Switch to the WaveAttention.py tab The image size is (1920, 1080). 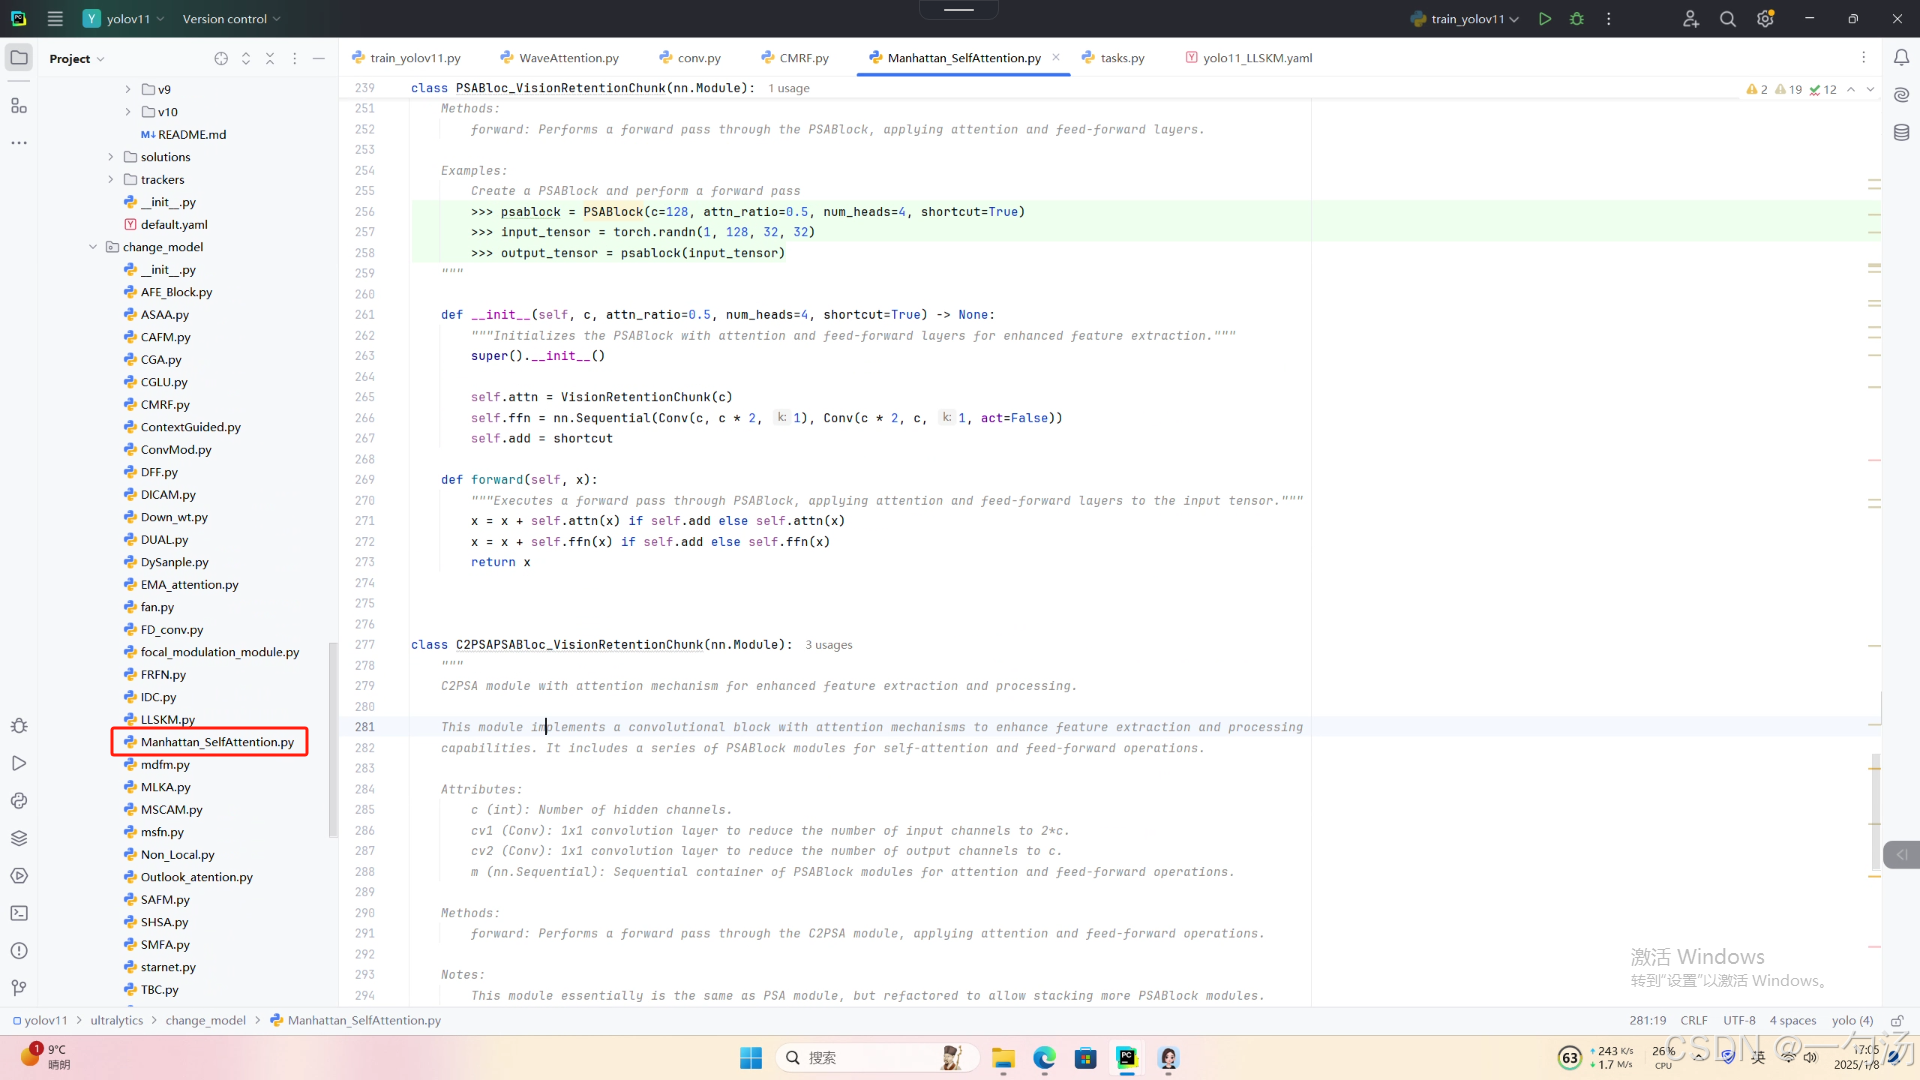point(568,58)
